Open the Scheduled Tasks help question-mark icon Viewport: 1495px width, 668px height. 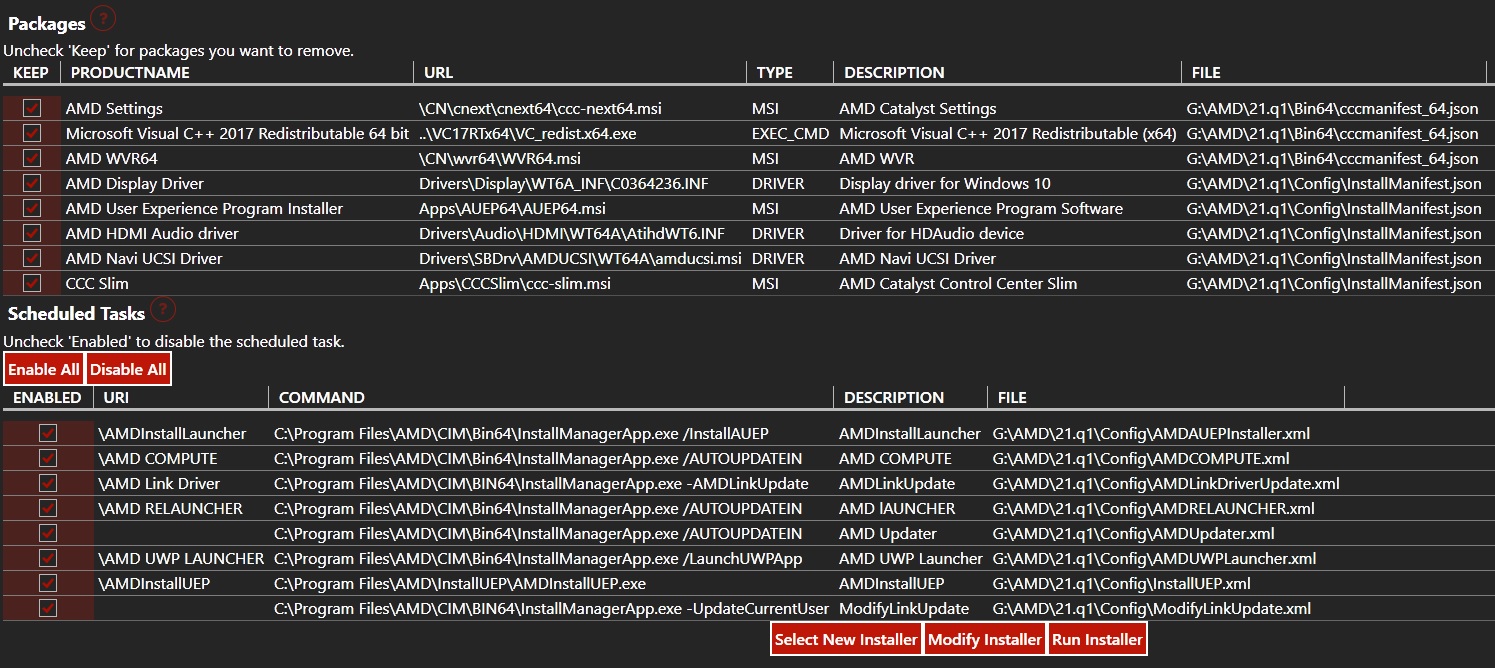point(162,309)
